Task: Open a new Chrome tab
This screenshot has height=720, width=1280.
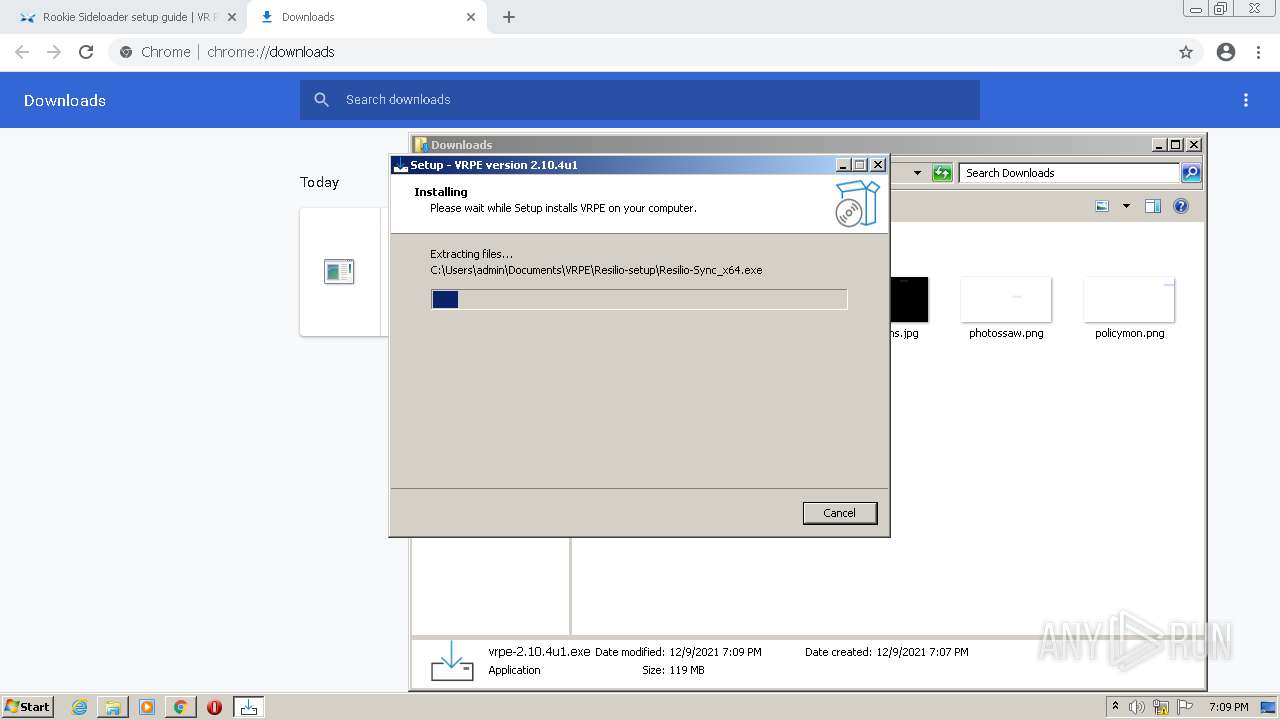Action: (x=509, y=17)
